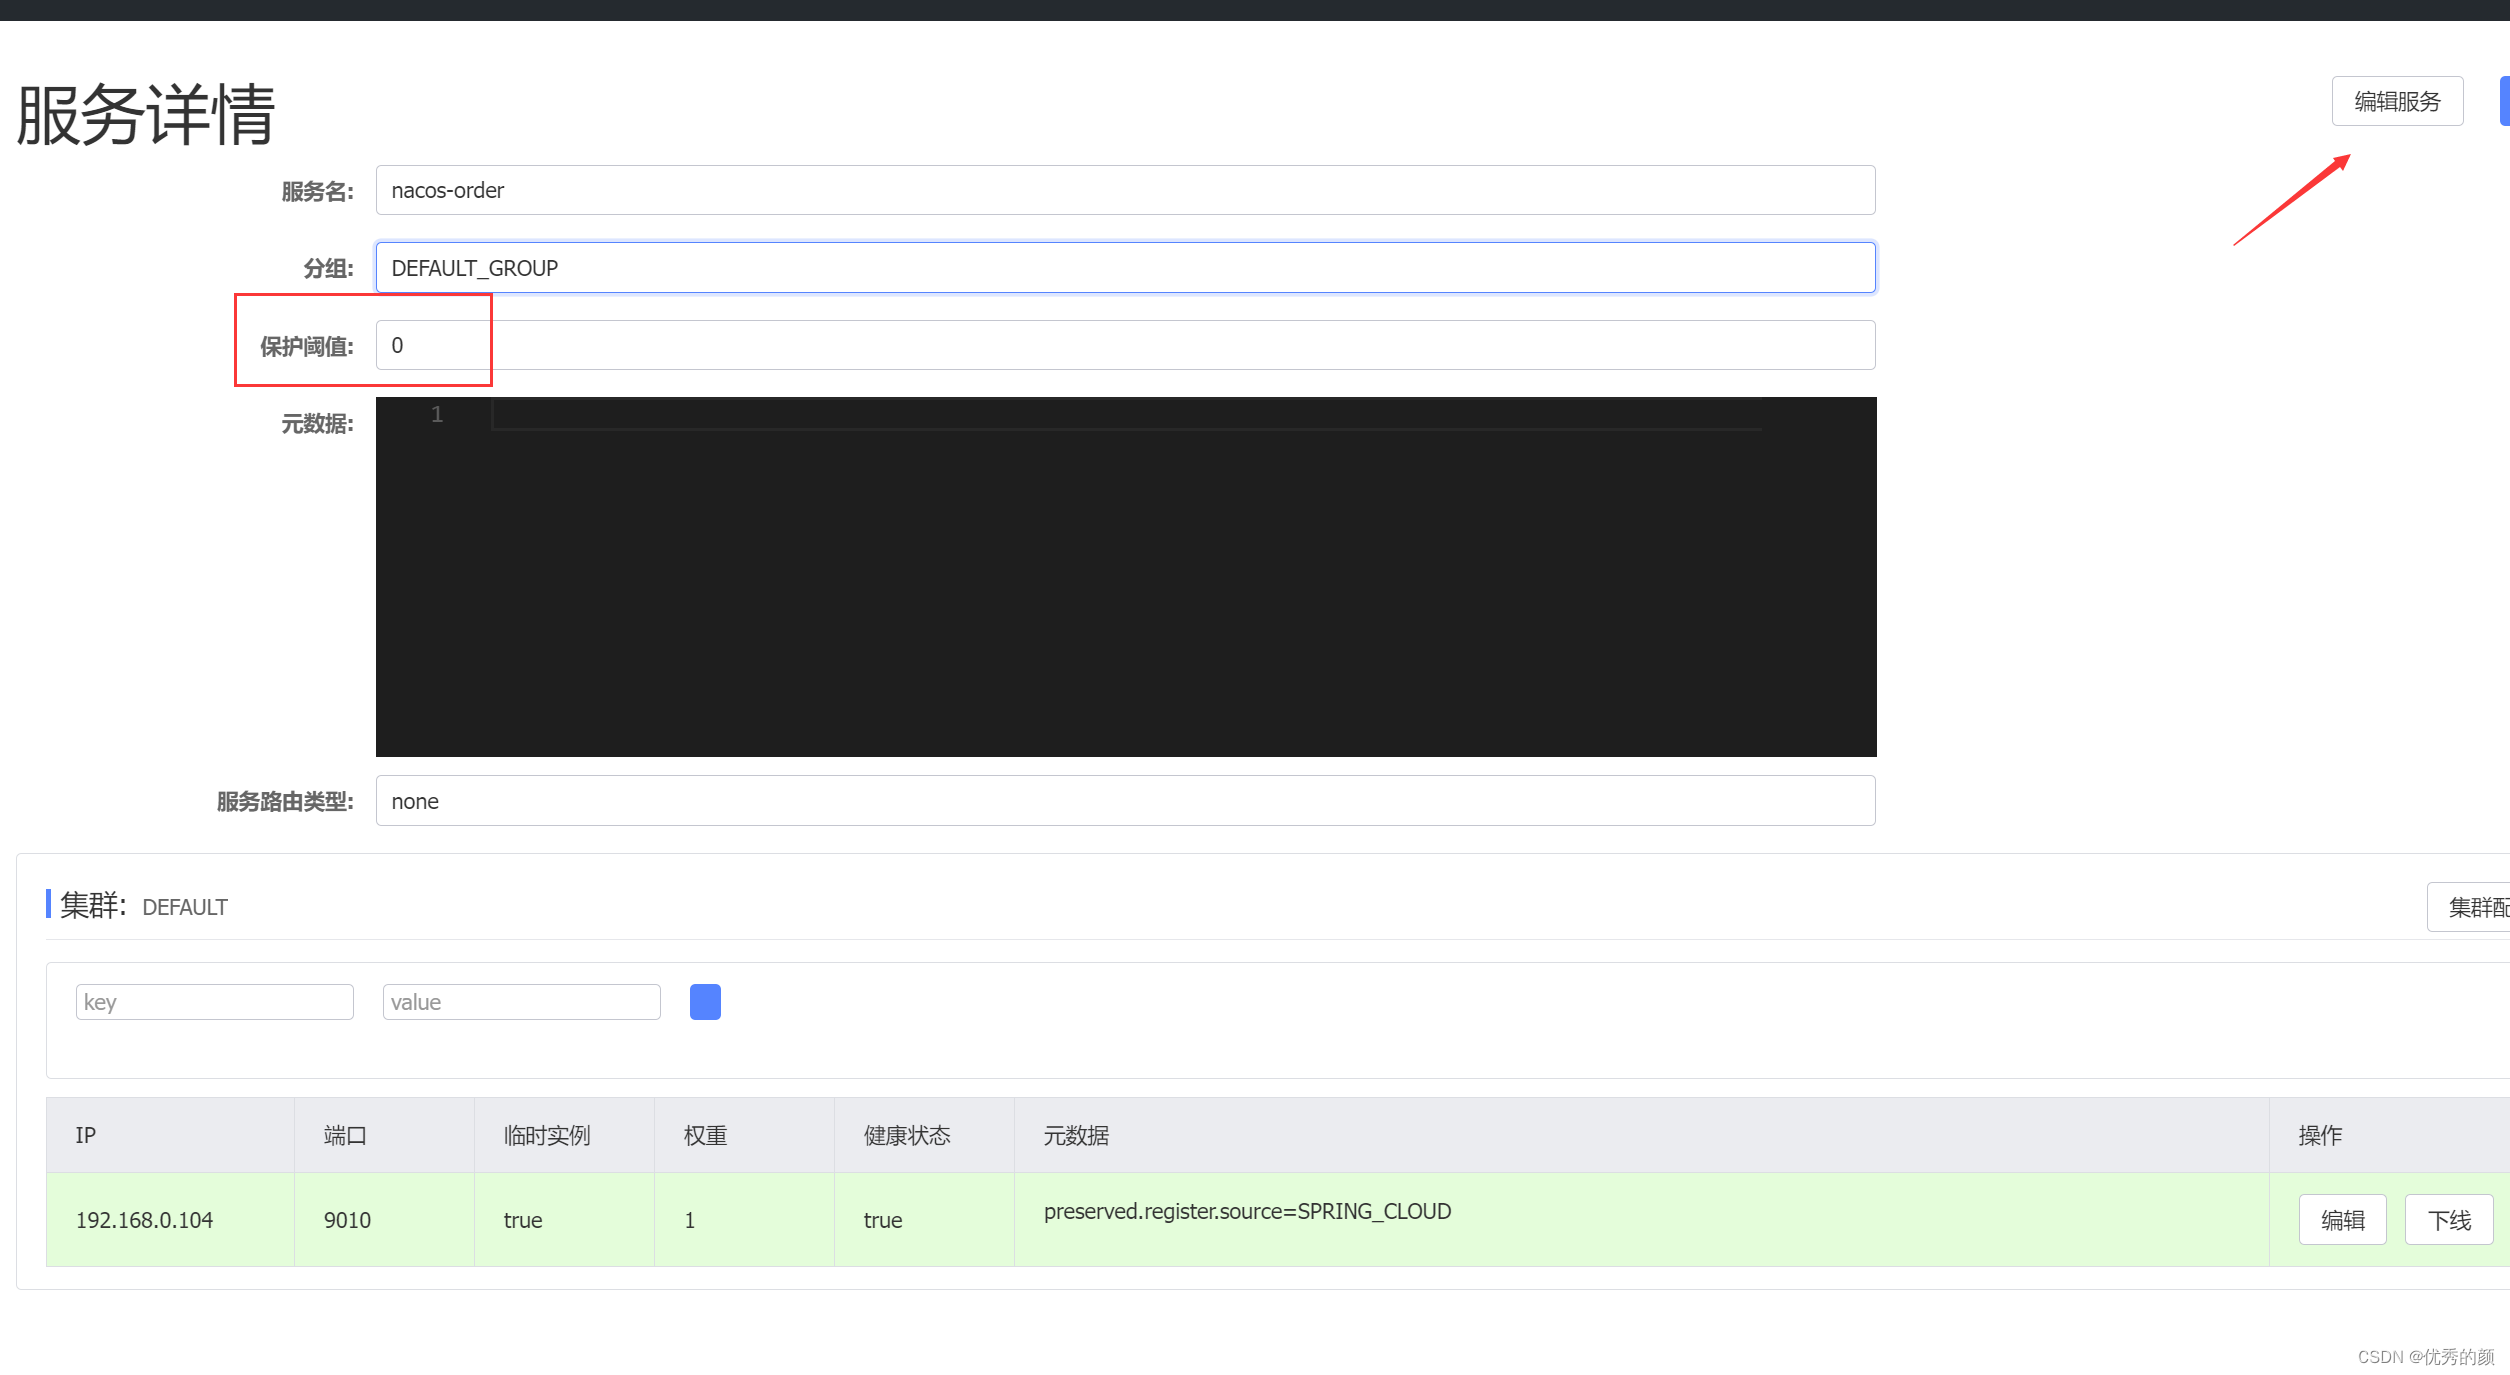The width and height of the screenshot is (2510, 1375).
Task: Click the IP column header
Action: click(86, 1135)
